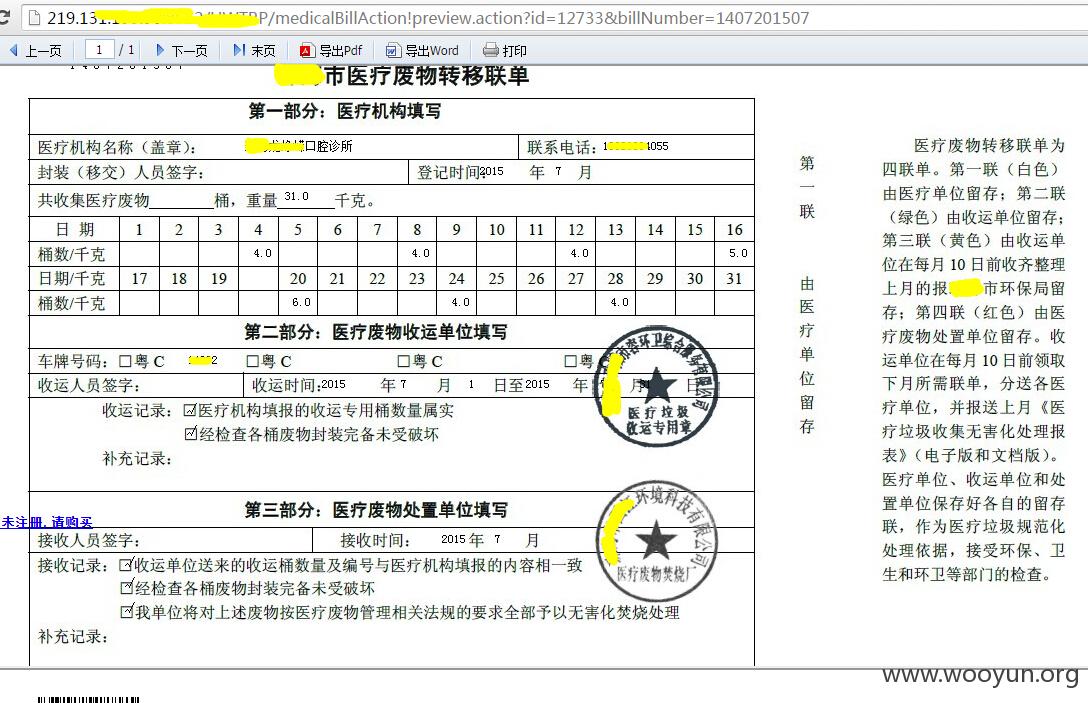Click the 4.0 value under date 28
Screen dimensions: 1088x703
[x=620, y=303]
